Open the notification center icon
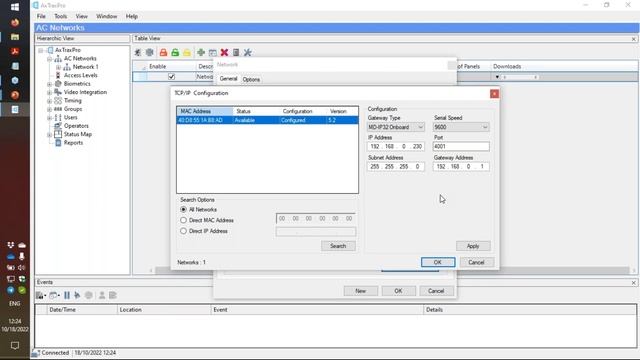The height and width of the screenshot is (360, 640). pos(15,346)
